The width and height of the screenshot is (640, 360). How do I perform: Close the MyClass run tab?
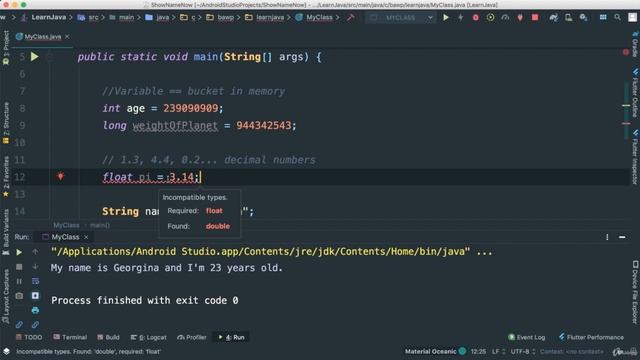tap(86, 237)
